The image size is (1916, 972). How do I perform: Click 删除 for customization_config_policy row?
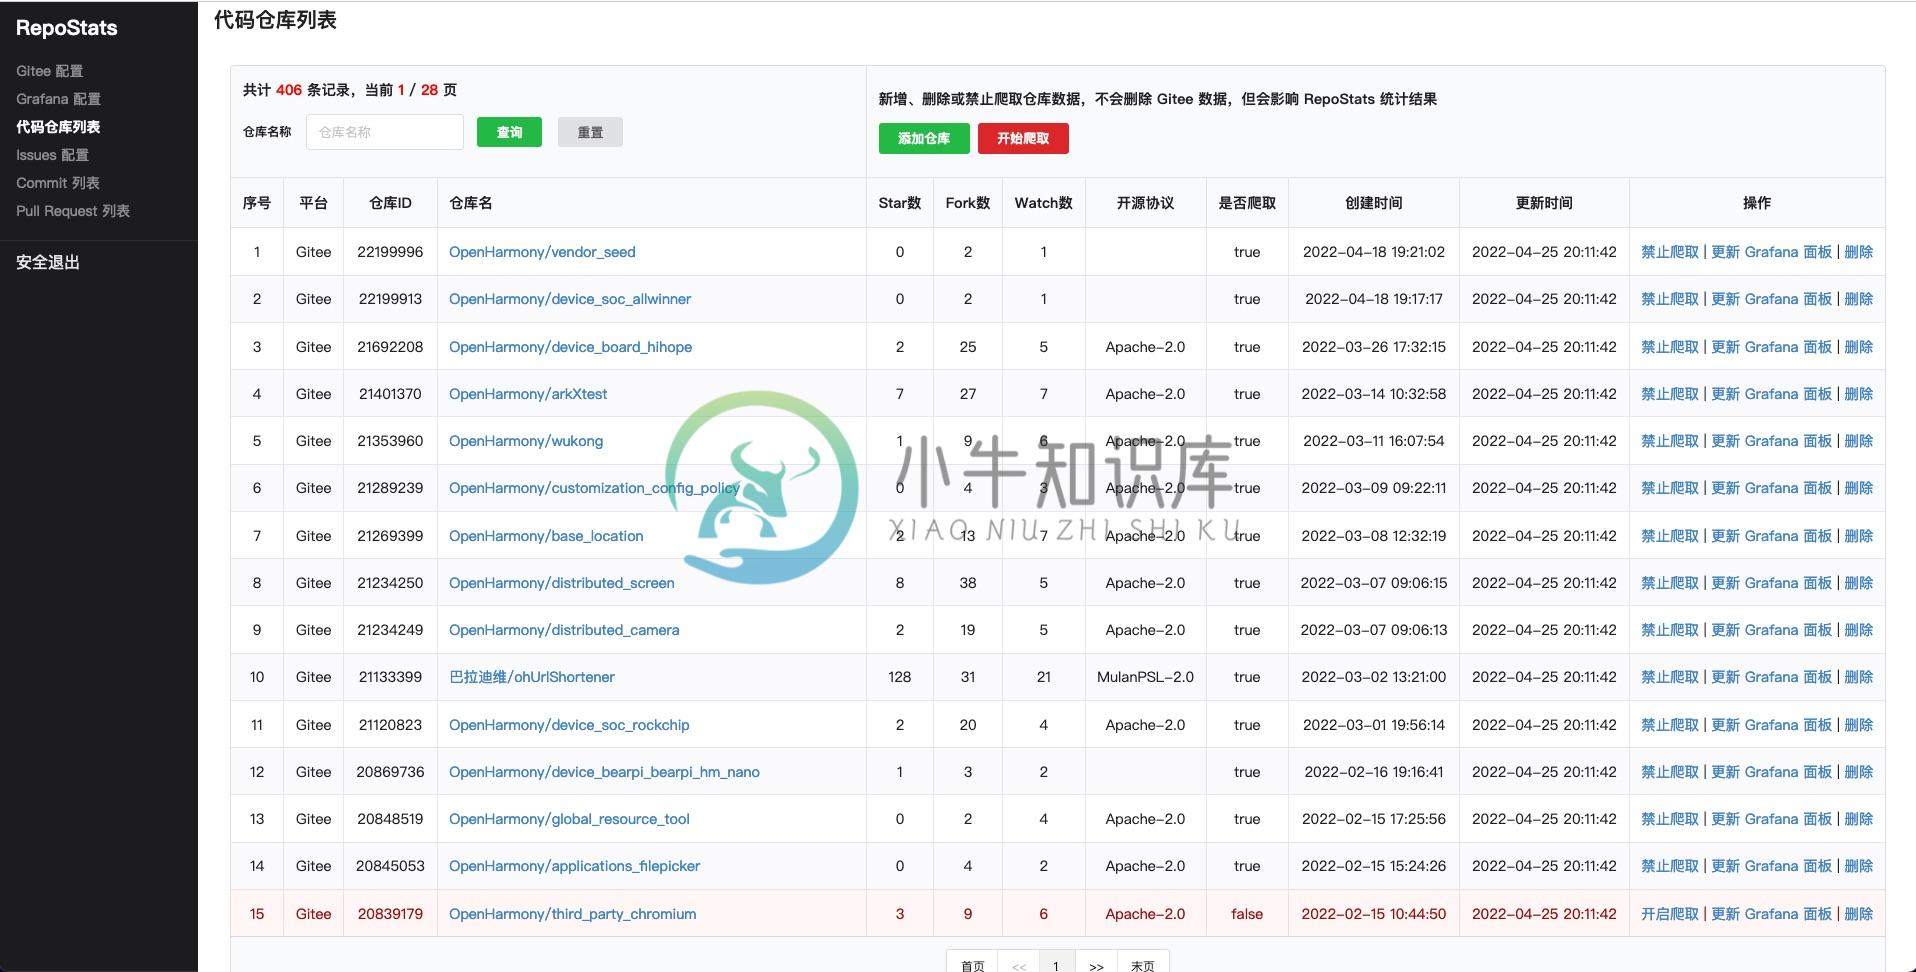pyautogui.click(x=1858, y=488)
